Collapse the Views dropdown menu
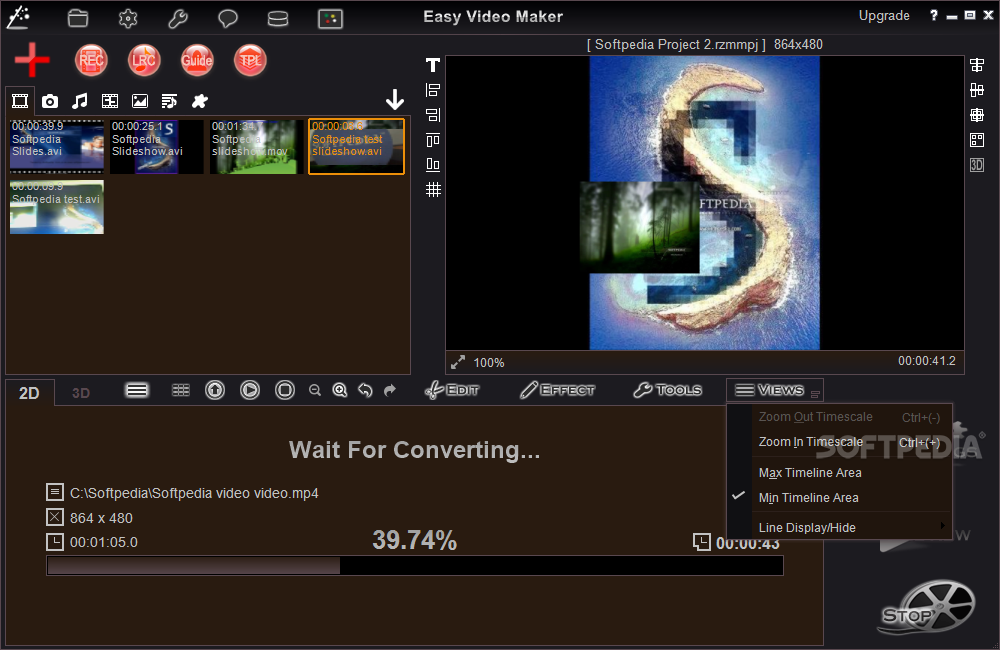 pos(775,390)
